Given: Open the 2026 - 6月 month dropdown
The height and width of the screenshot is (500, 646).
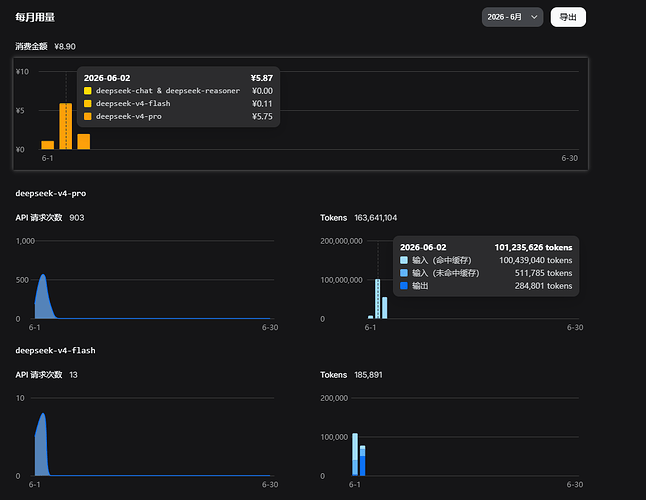Looking at the screenshot, I should click(512, 17).
